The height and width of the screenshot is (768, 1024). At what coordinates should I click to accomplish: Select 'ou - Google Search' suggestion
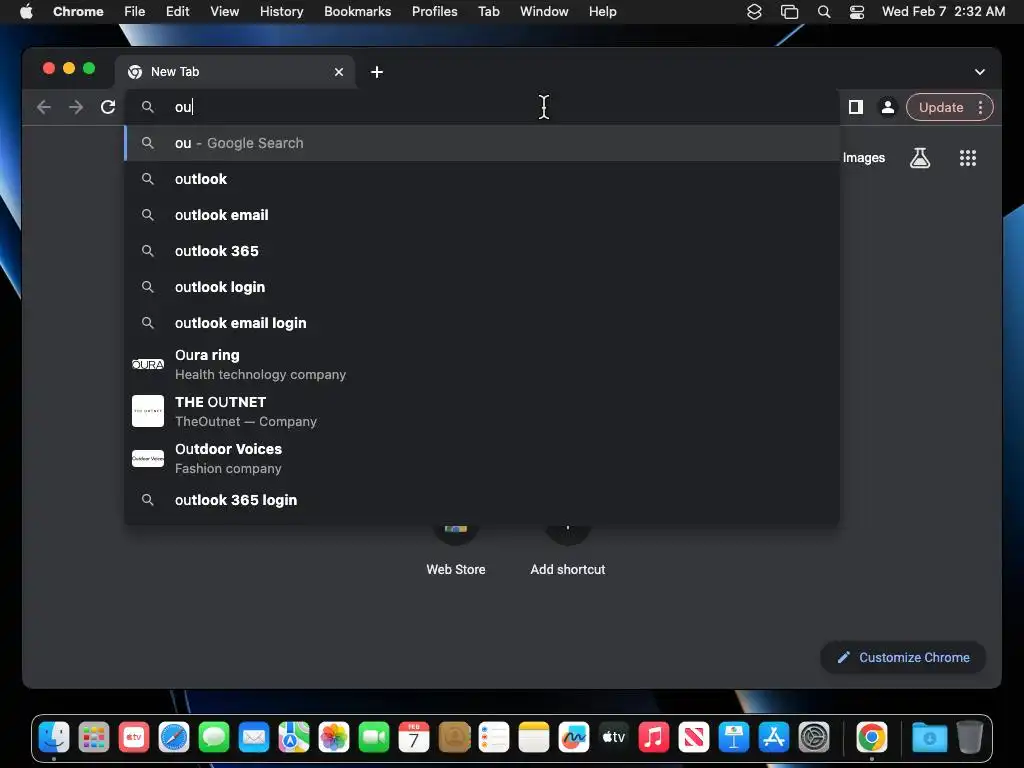pos(482,143)
